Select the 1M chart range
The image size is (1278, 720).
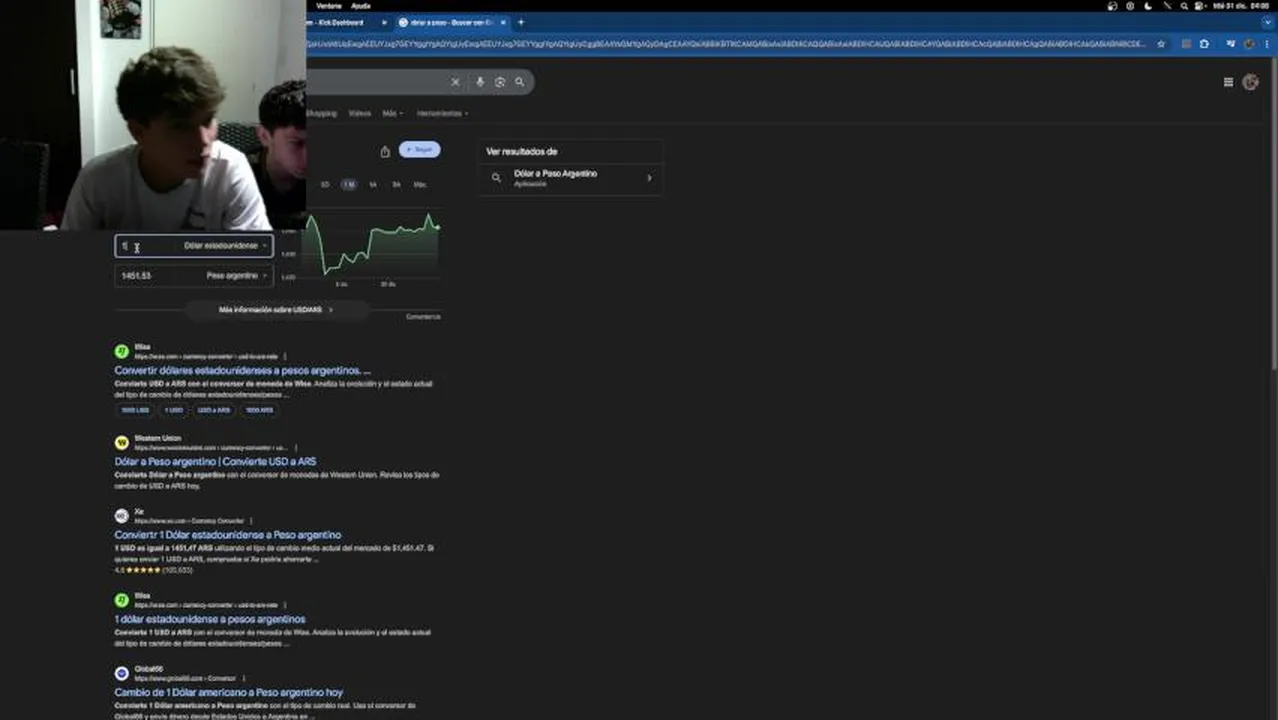349,185
